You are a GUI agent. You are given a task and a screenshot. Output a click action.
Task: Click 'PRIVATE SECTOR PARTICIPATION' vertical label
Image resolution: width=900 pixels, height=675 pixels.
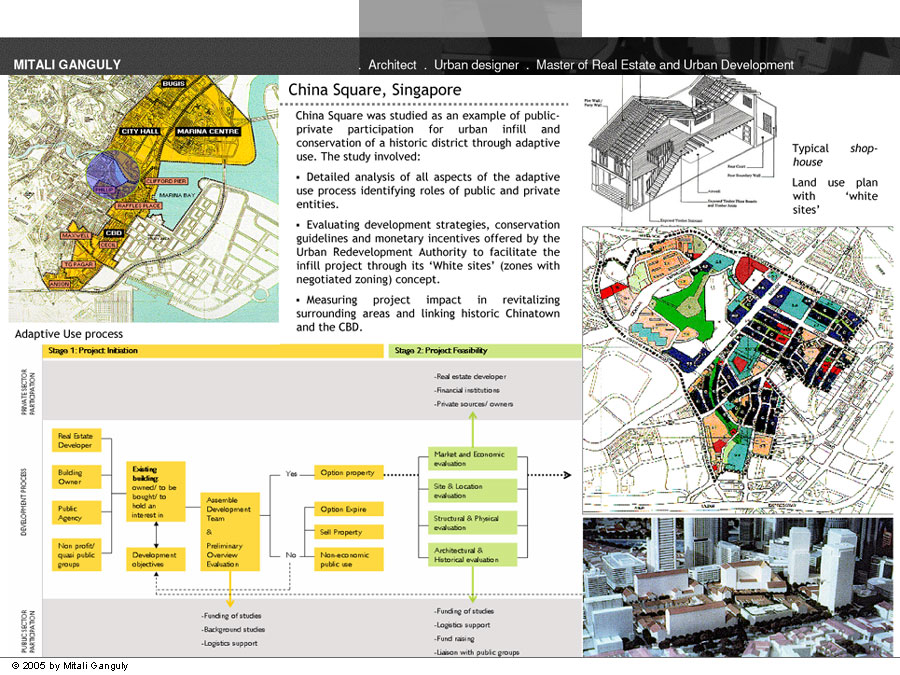(x=28, y=393)
